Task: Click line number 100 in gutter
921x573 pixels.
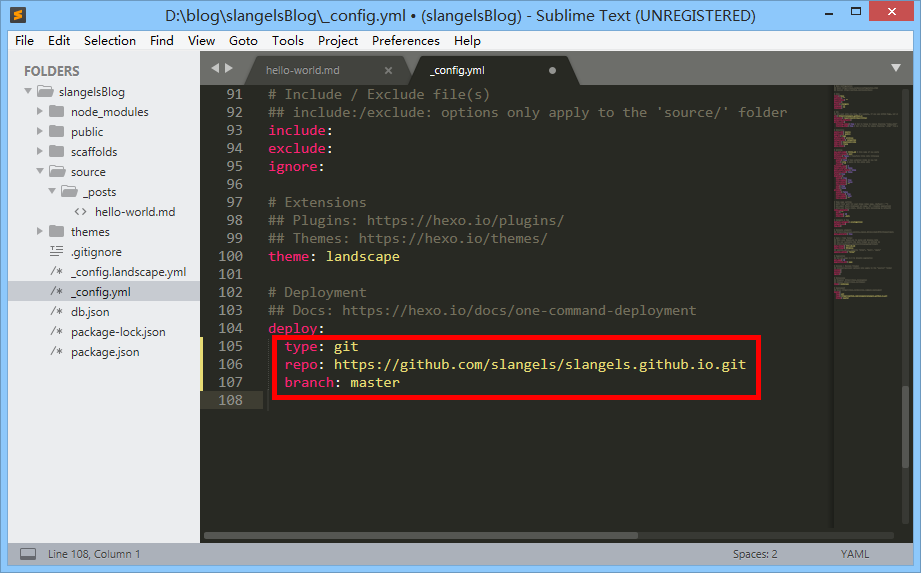Action: point(230,257)
